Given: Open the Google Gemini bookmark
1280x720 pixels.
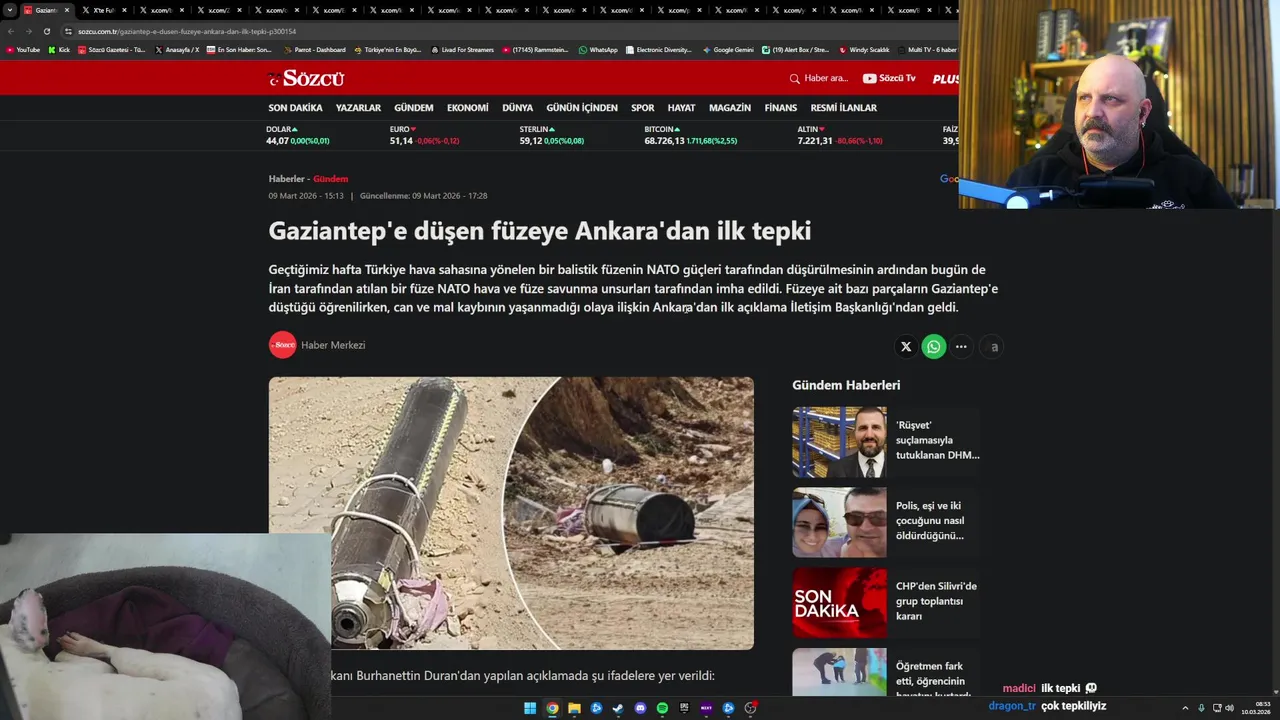Looking at the screenshot, I should coord(728,49).
